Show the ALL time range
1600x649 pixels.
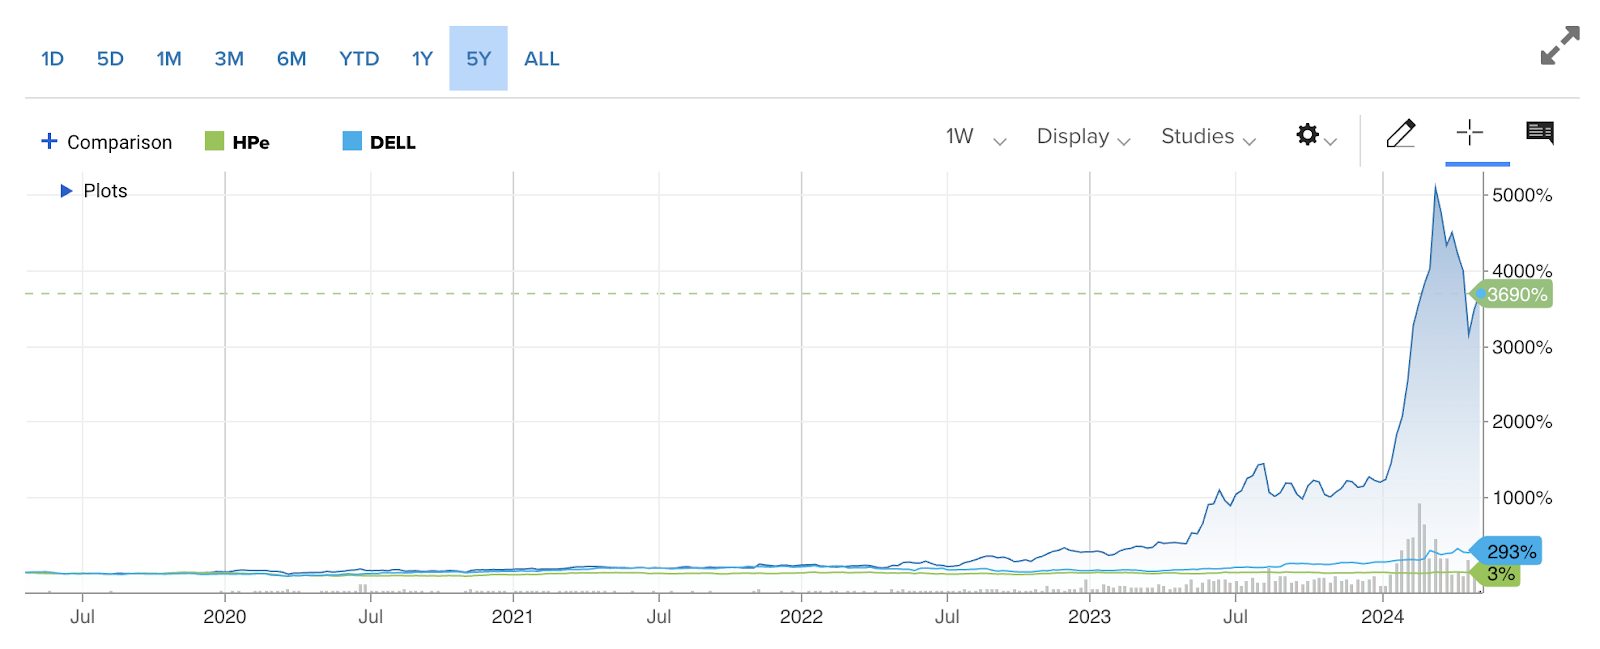pyautogui.click(x=541, y=59)
